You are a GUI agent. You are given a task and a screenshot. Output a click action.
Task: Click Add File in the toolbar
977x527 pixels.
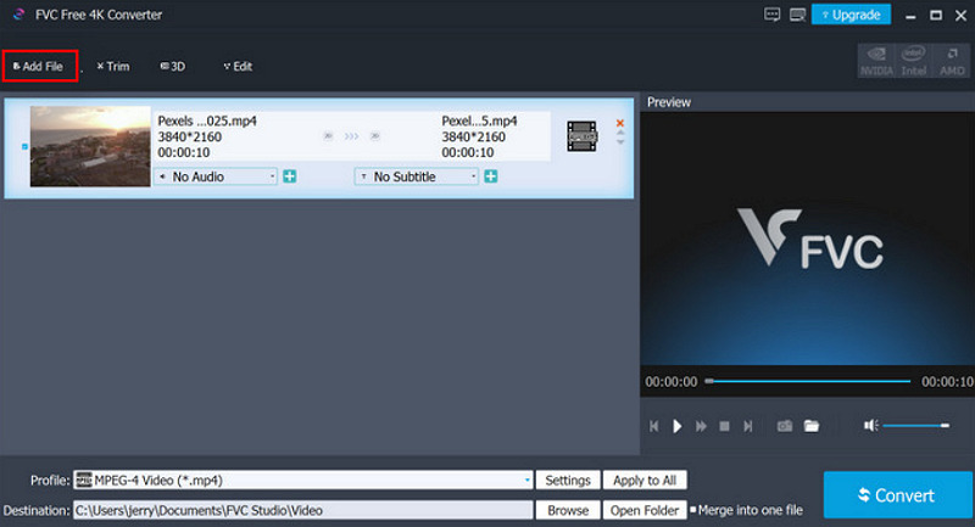[39, 67]
